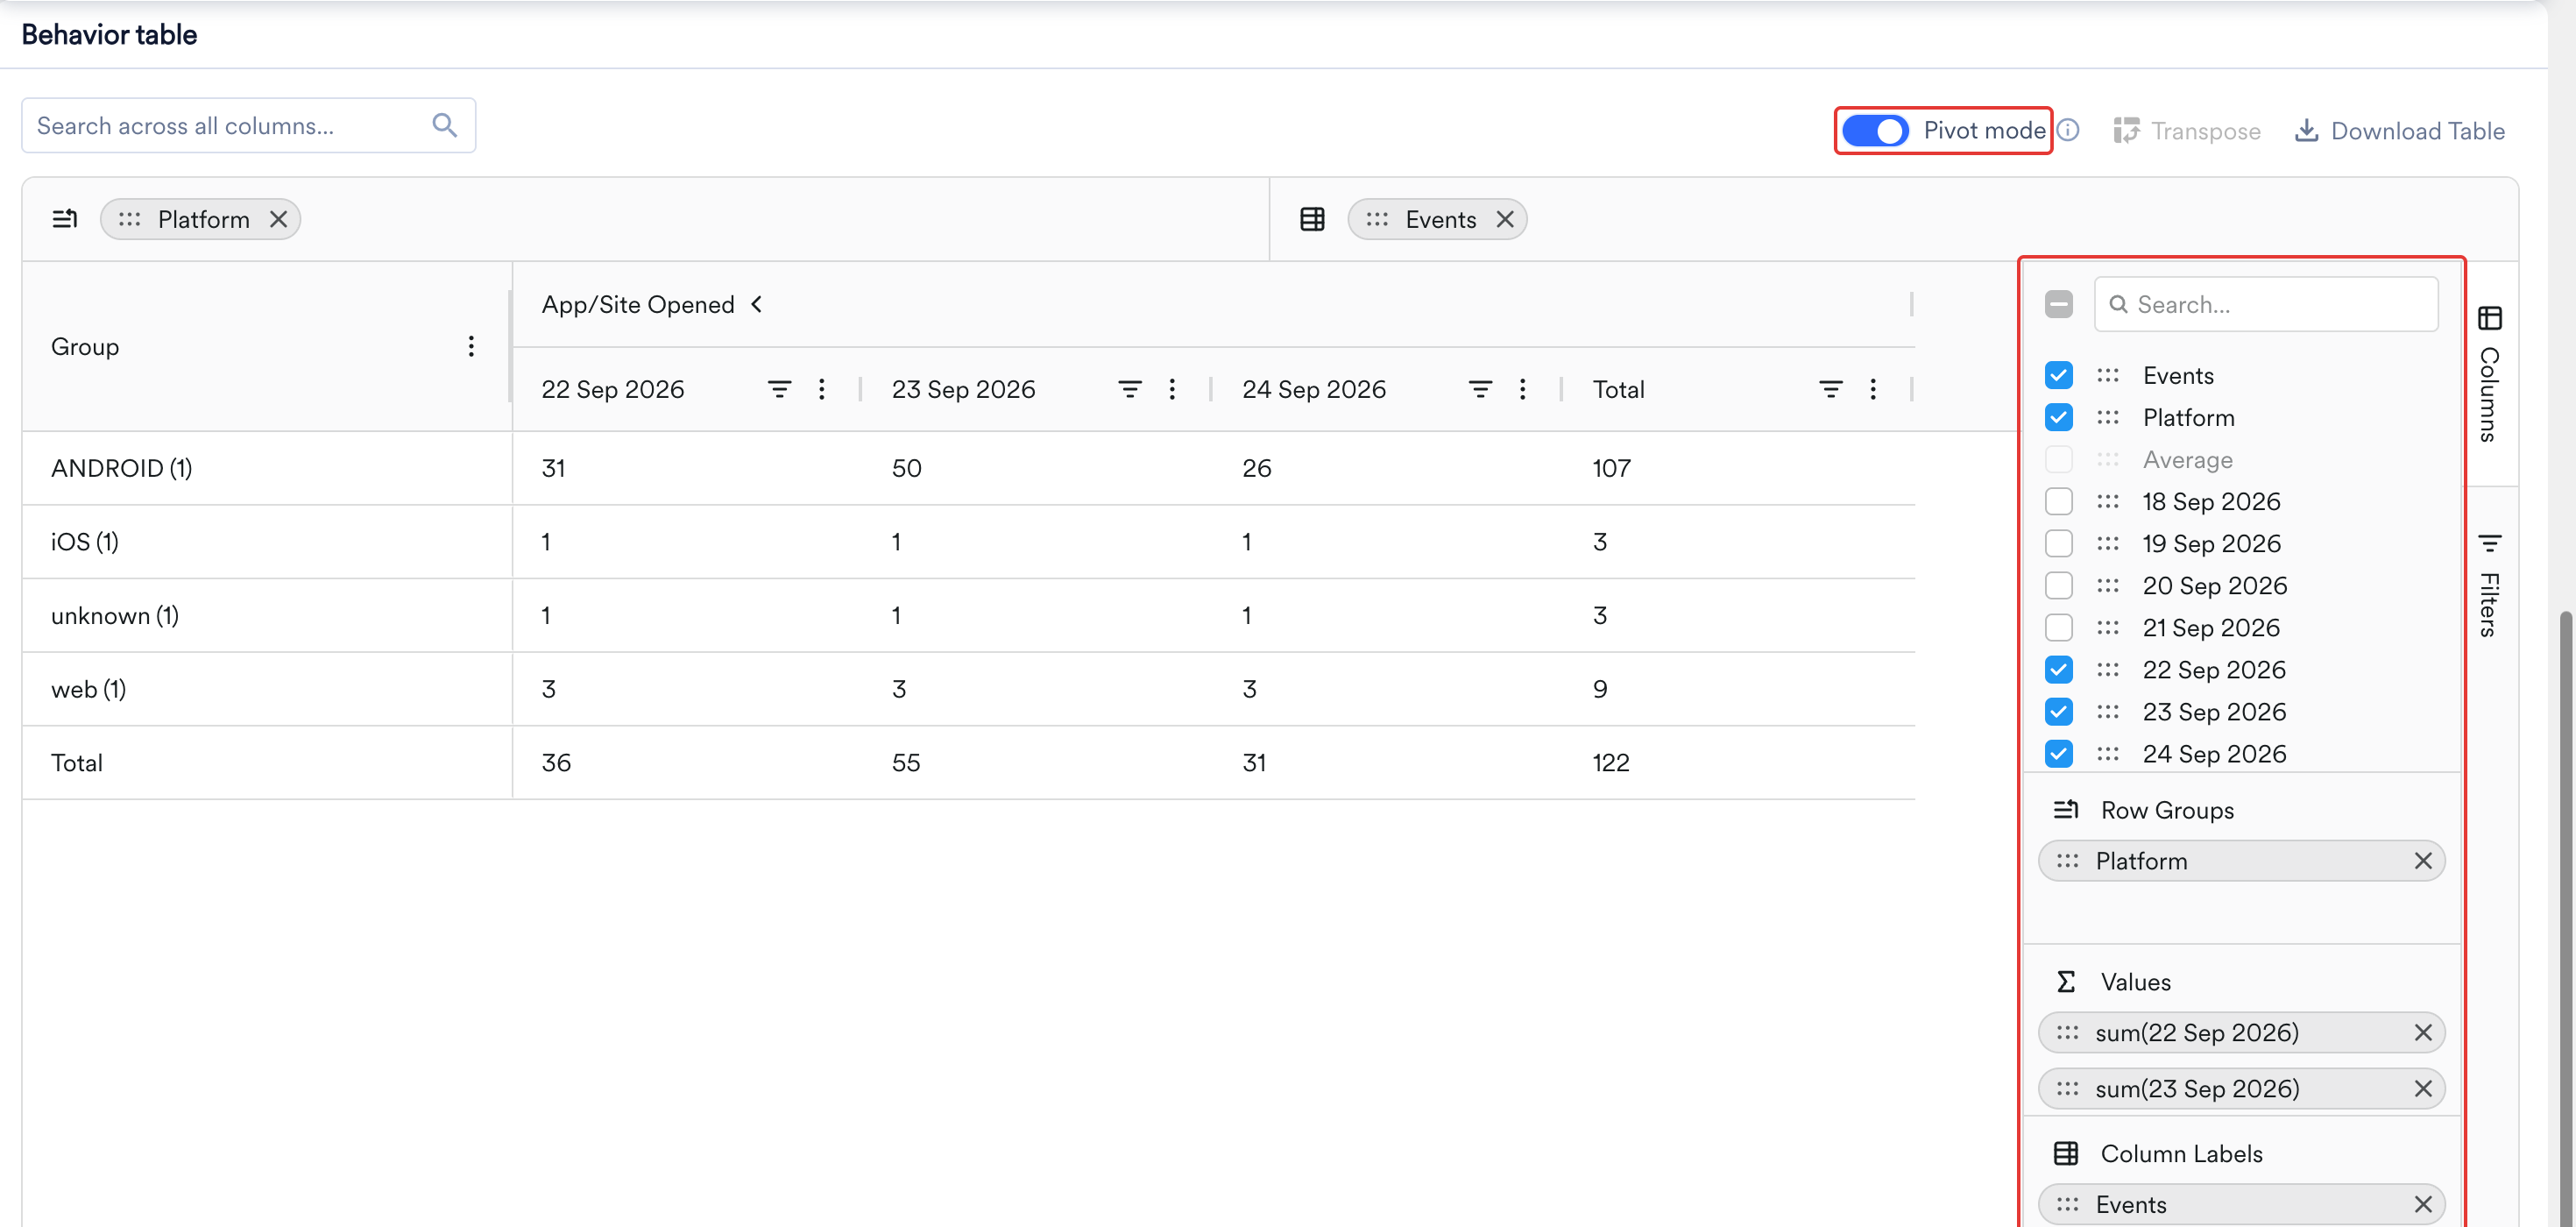Check the 18 Sep 2026 column checkbox
Viewport: 2576px width, 1227px height.
[2059, 501]
